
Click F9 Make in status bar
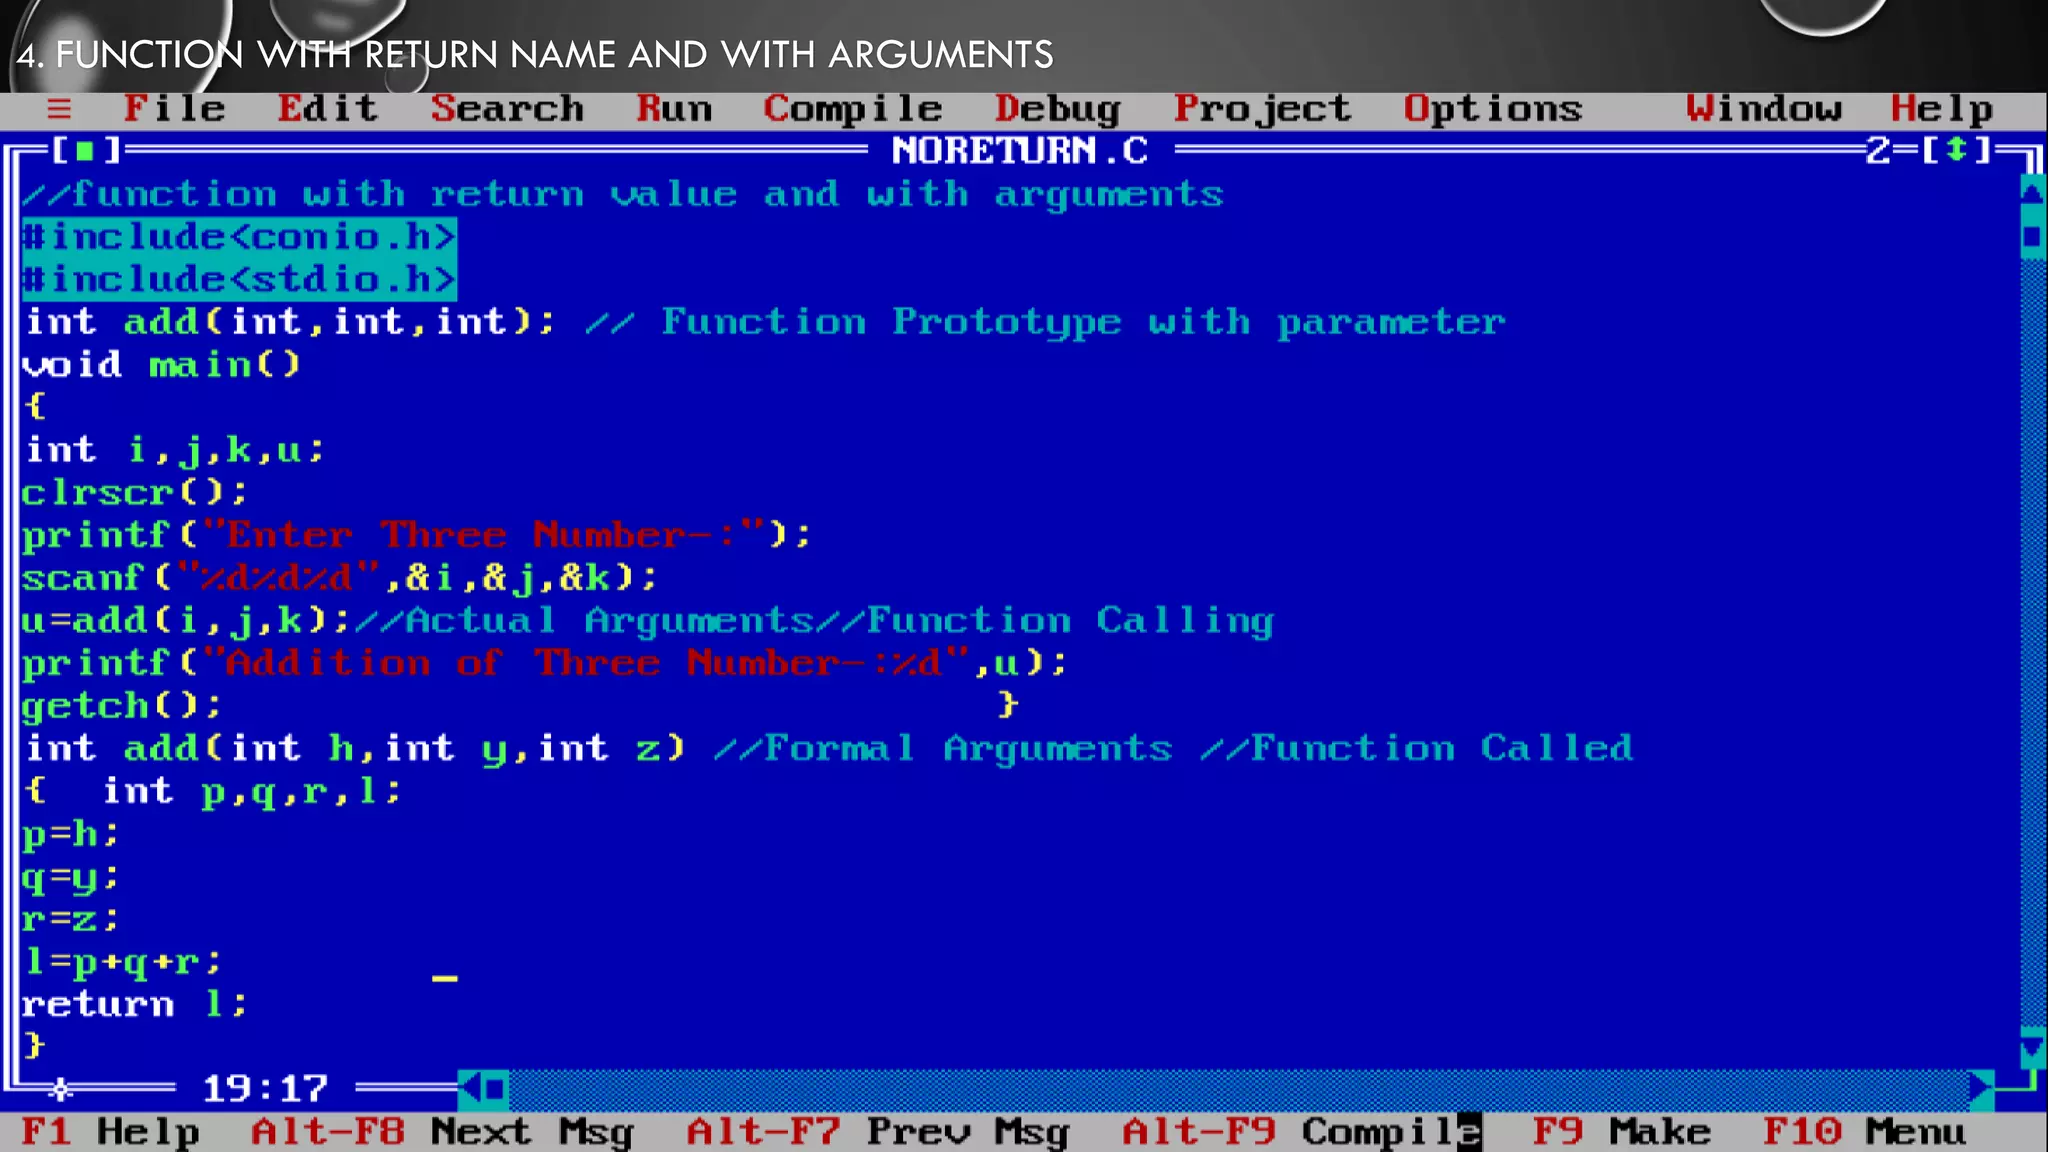coord(1621,1132)
